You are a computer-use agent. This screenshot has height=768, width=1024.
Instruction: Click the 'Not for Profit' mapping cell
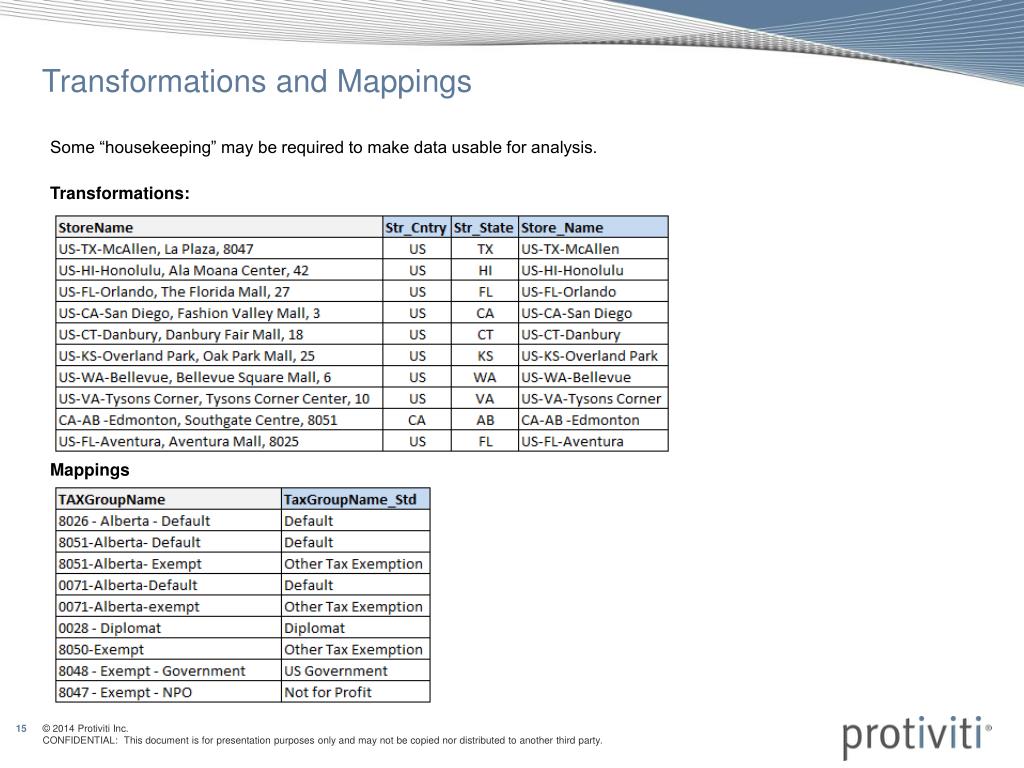(x=356, y=692)
